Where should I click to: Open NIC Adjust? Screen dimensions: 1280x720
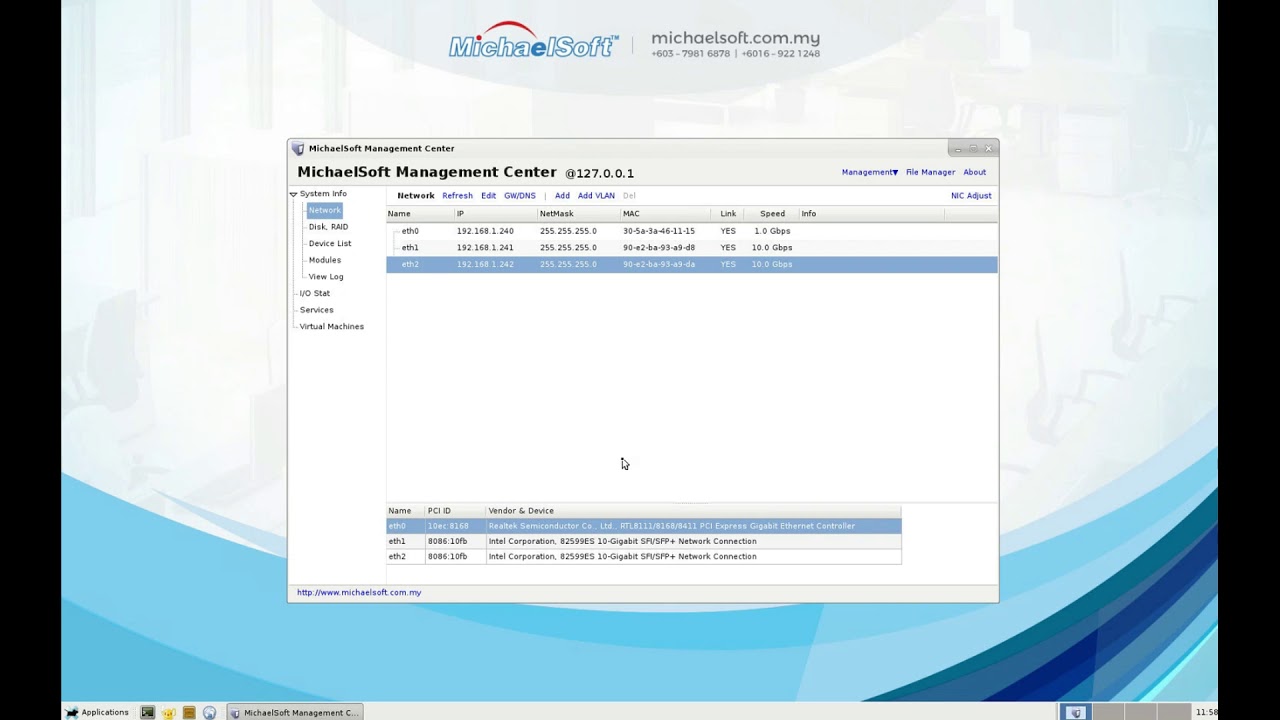pyautogui.click(x=971, y=196)
